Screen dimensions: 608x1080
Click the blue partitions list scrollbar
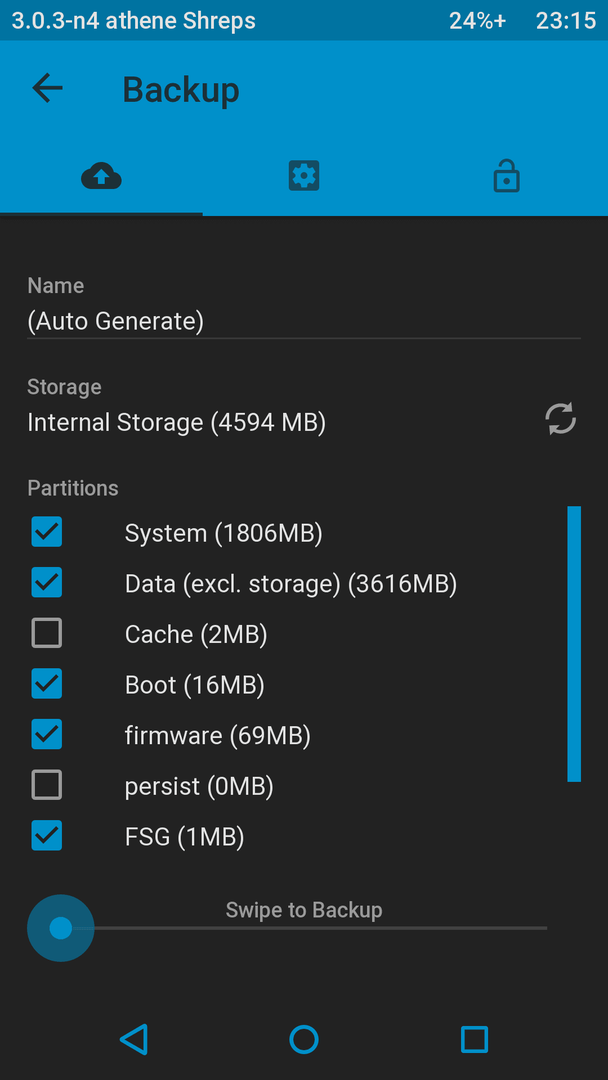(574, 644)
